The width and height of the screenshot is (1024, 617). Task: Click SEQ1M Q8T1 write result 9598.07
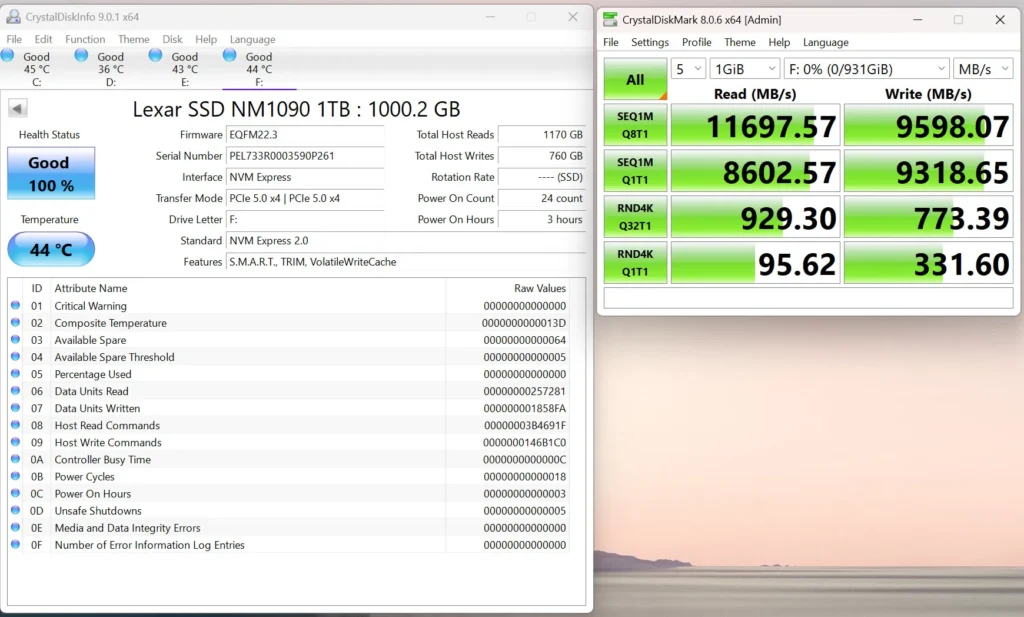pyautogui.click(x=929, y=125)
